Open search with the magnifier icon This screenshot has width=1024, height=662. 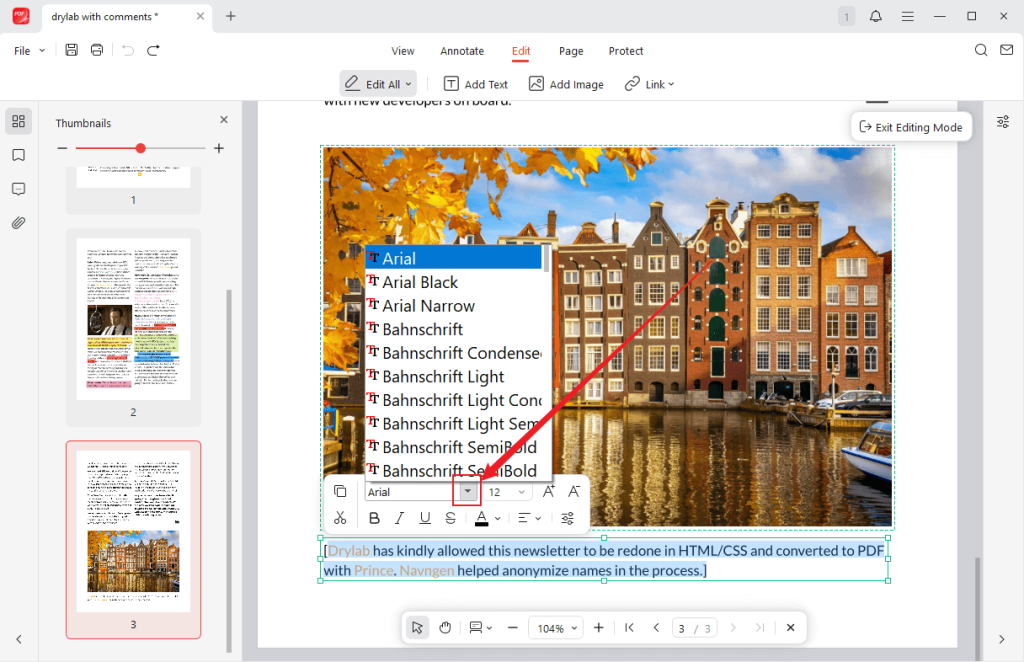[979, 49]
